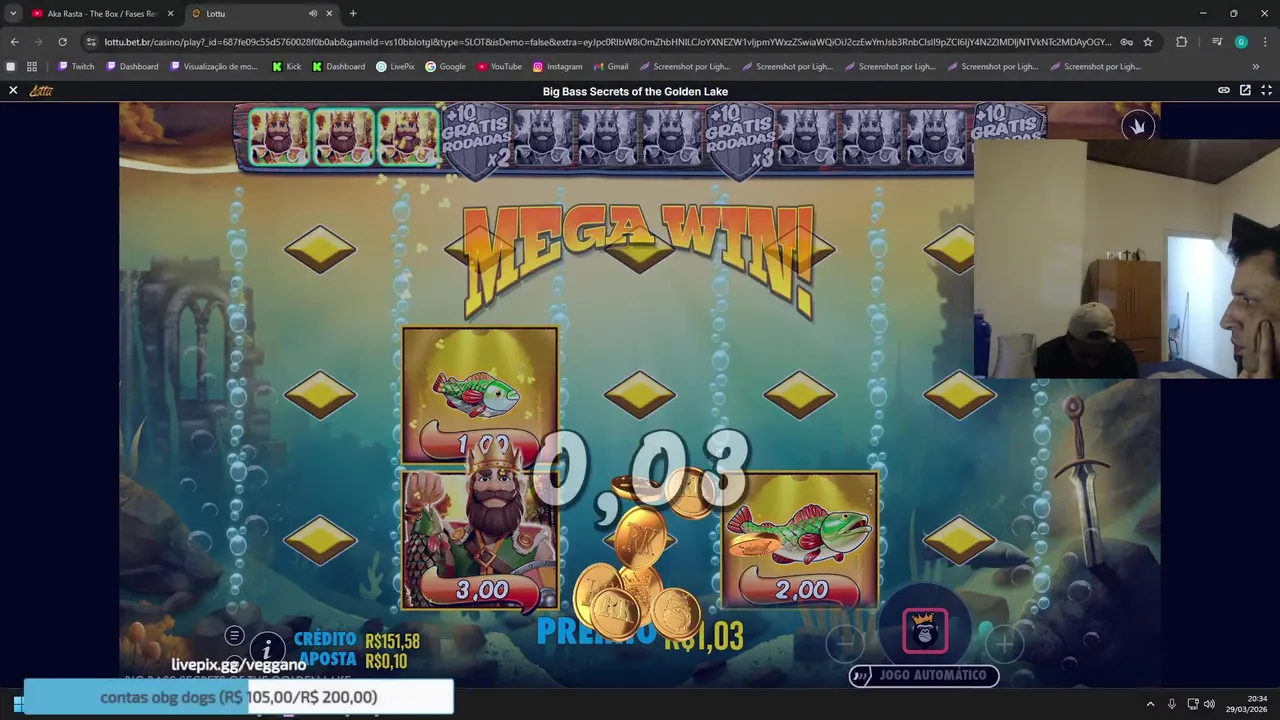Open the microphone tray icon
This screenshot has width=1280, height=720.
[1172, 704]
